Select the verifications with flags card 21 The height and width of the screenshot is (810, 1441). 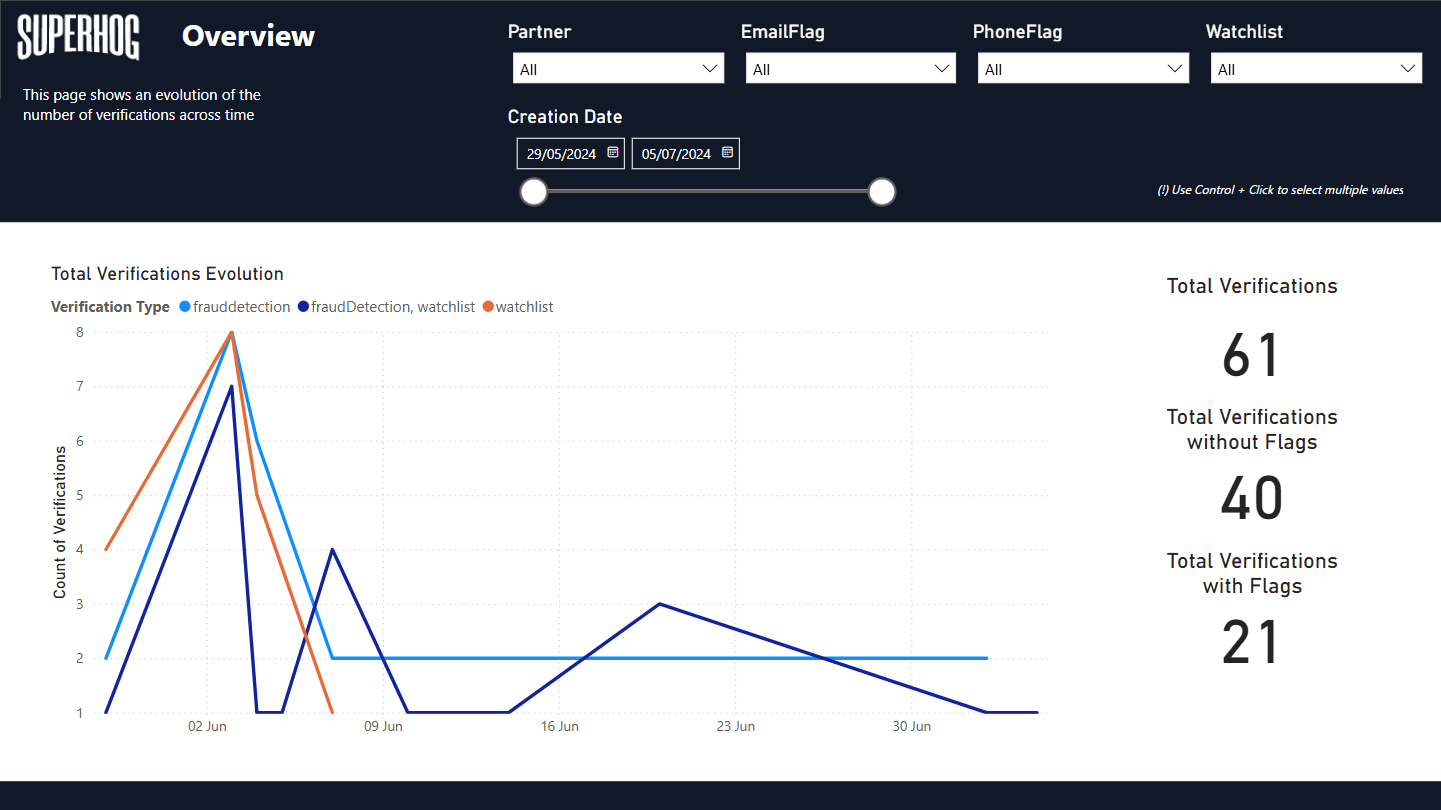pyautogui.click(x=1251, y=643)
